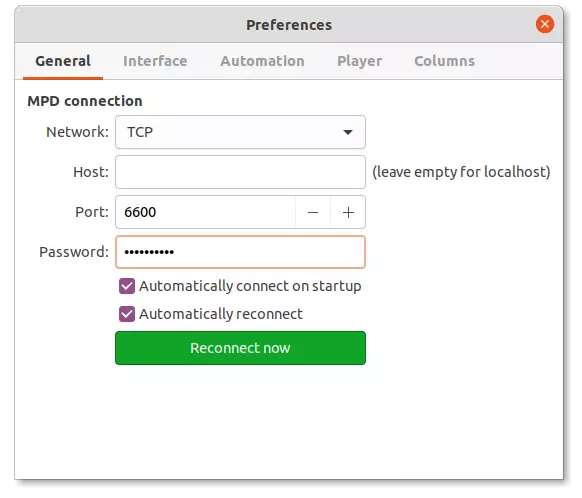Image resolution: width=582 pixels, height=498 pixels.
Task: Open the Network dropdown showing TCP
Action: (x=240, y=132)
